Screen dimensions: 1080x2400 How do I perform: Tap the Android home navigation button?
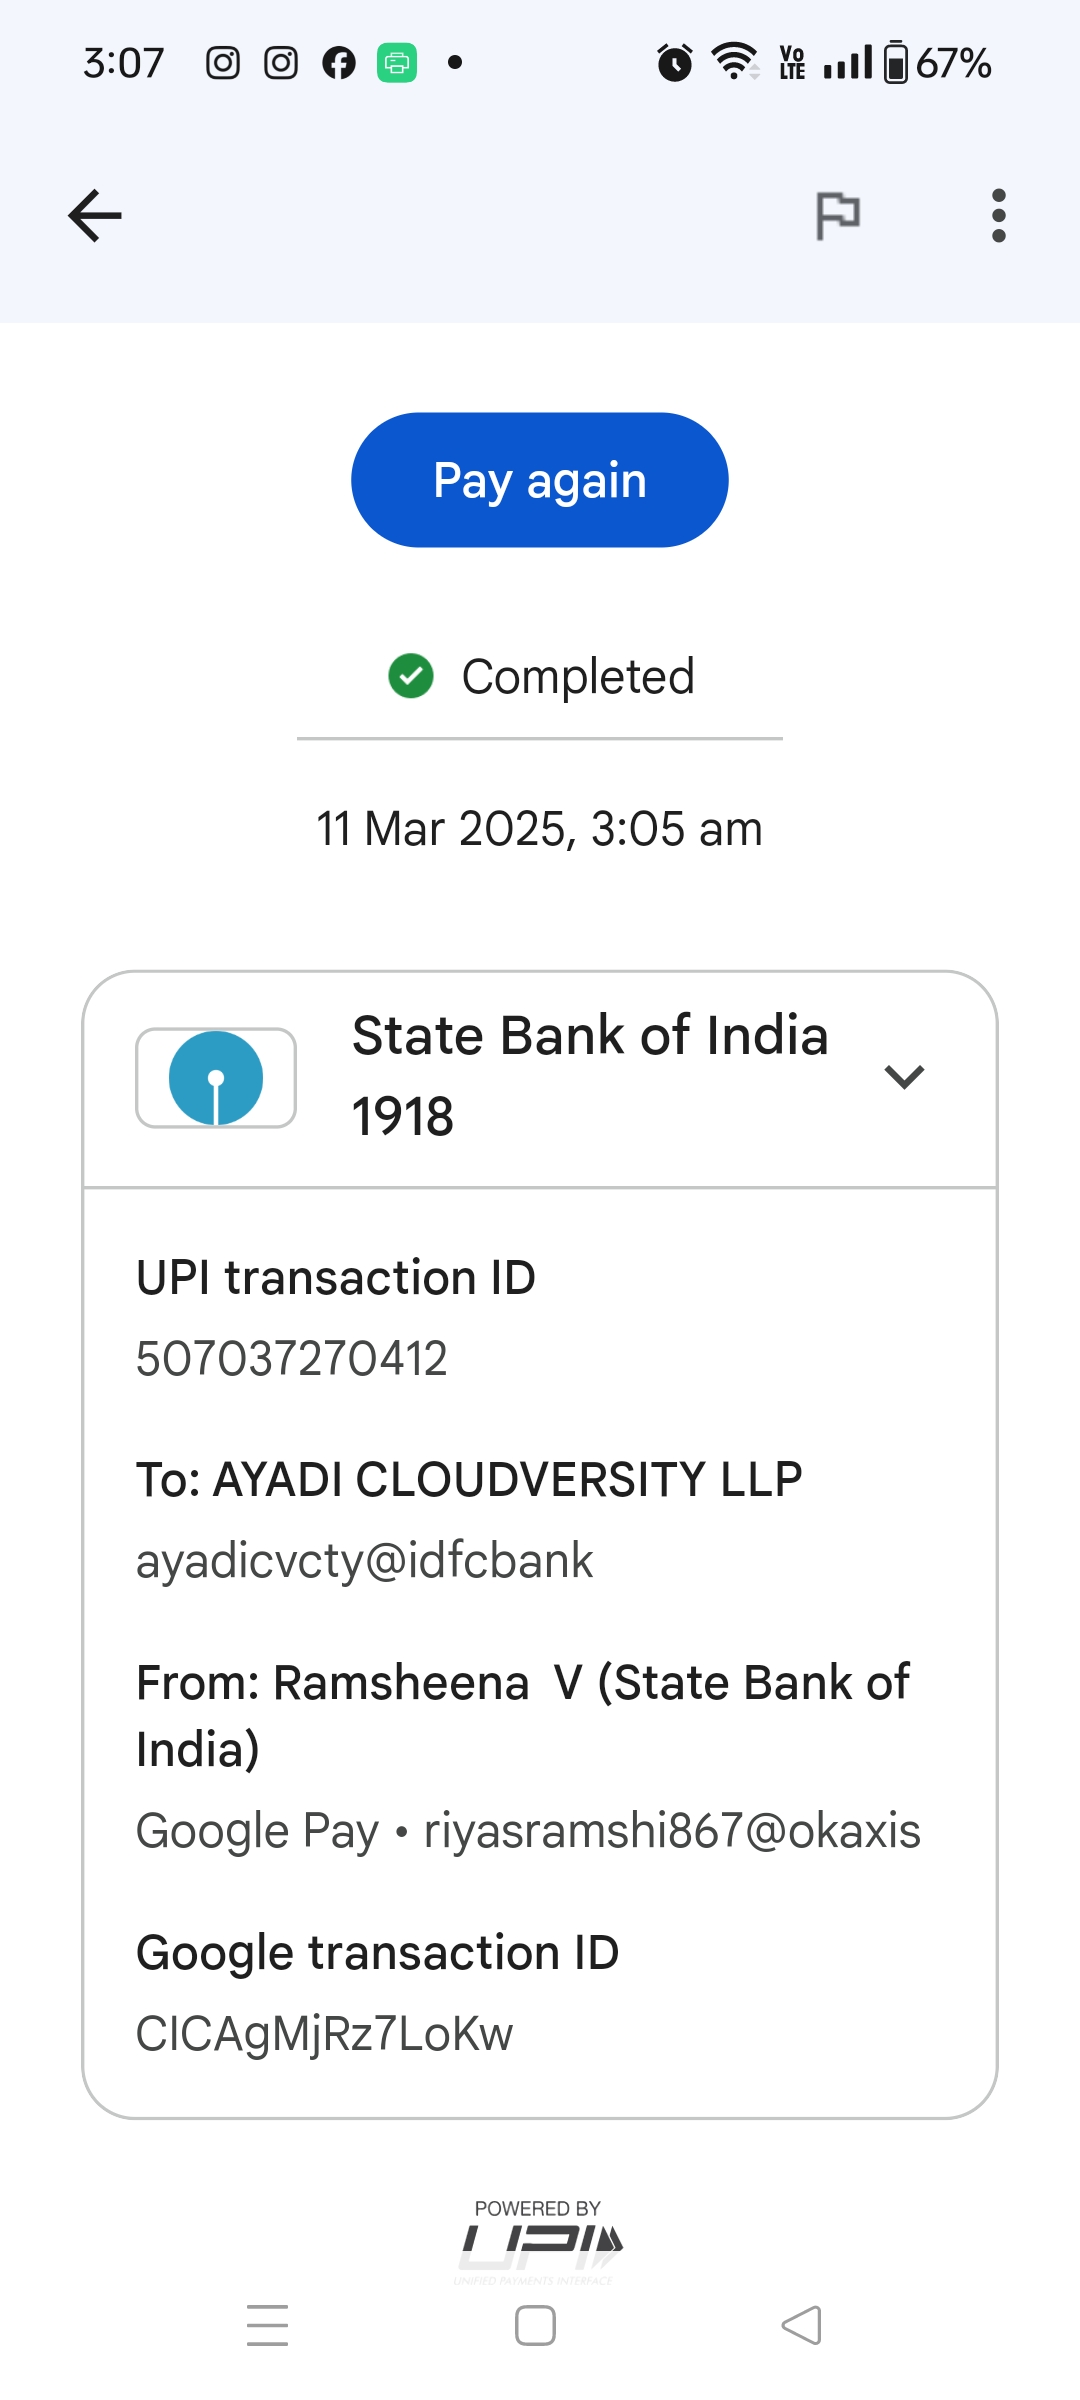535,2325
